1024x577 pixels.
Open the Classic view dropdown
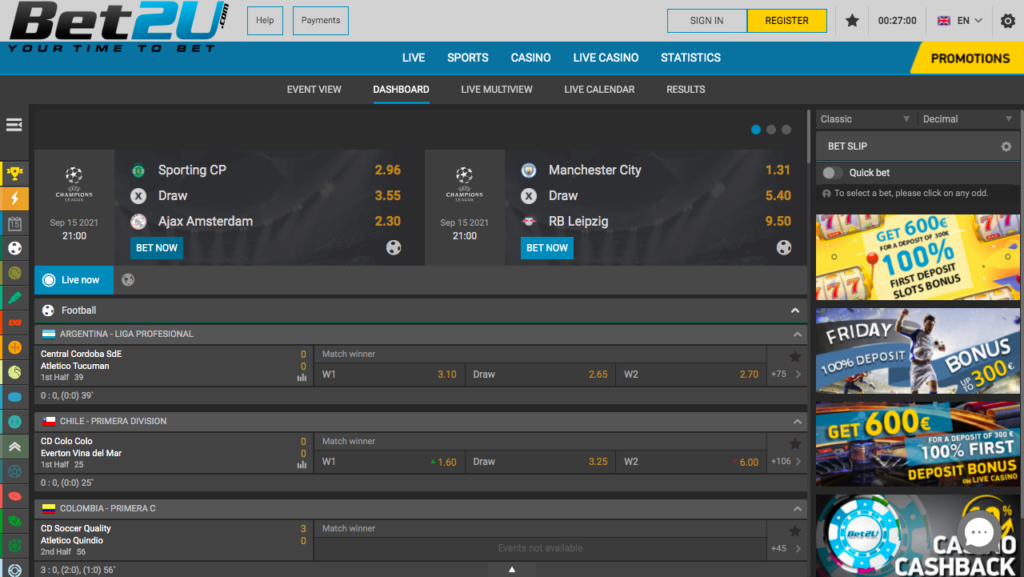coord(865,119)
